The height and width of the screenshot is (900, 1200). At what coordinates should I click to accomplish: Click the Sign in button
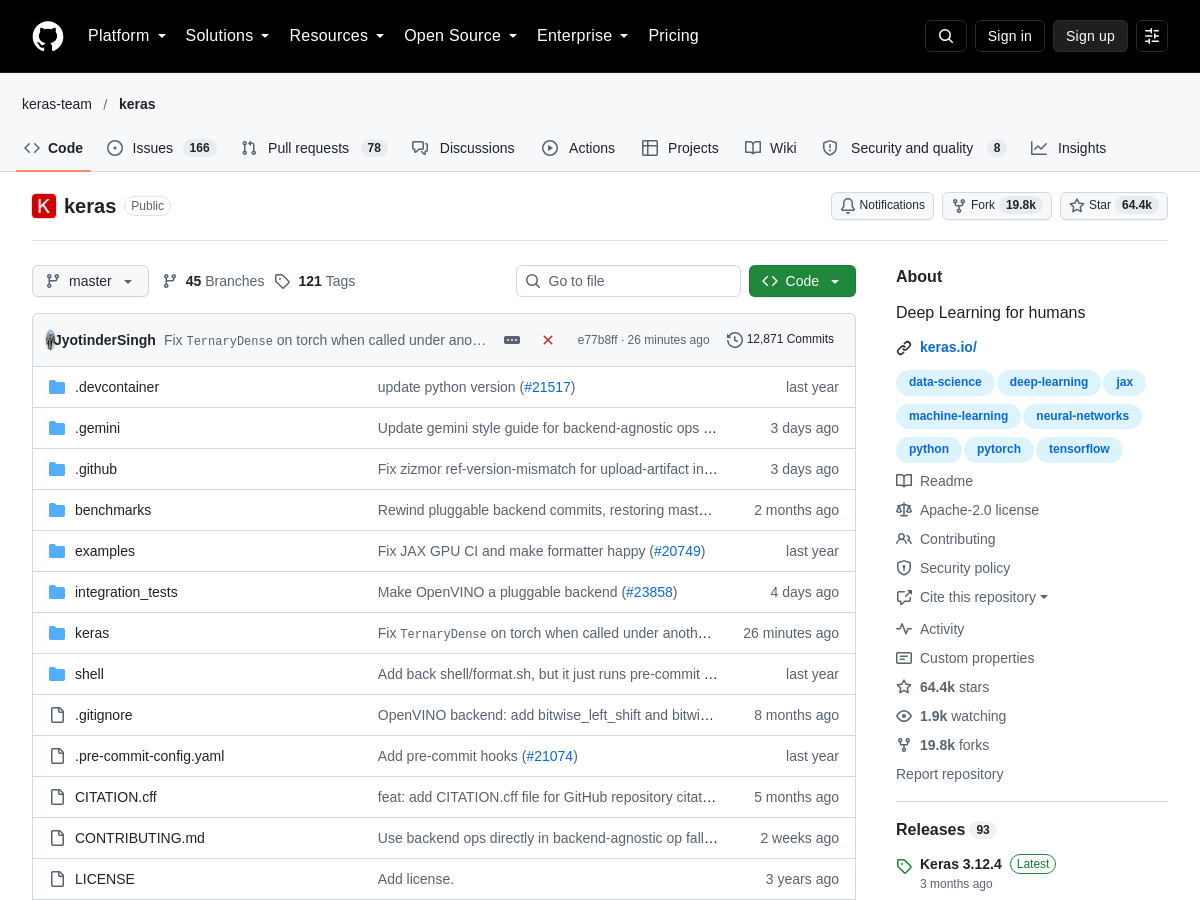[1010, 36]
